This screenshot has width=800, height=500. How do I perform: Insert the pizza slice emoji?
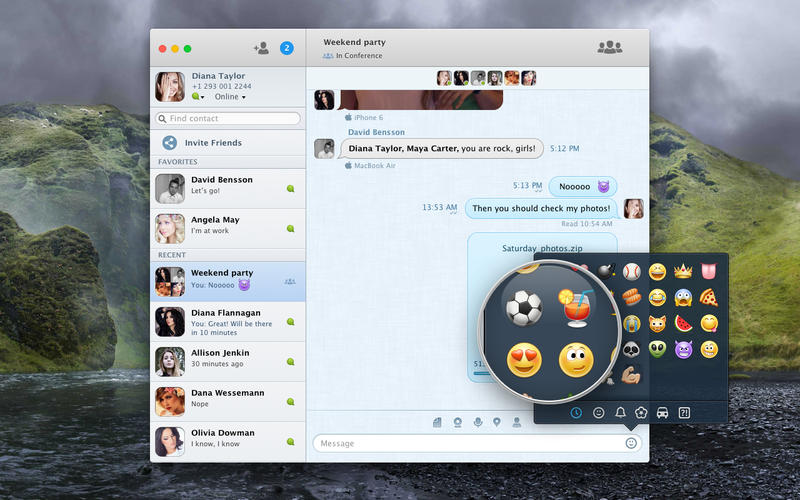point(708,297)
